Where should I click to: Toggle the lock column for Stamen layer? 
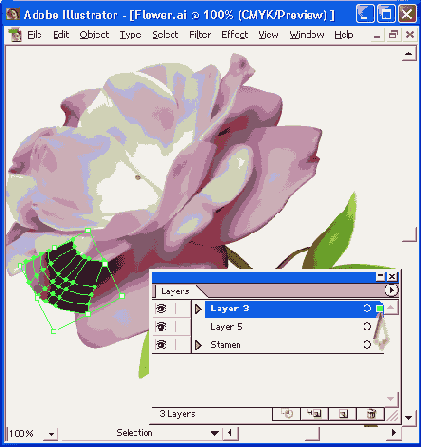point(183,345)
